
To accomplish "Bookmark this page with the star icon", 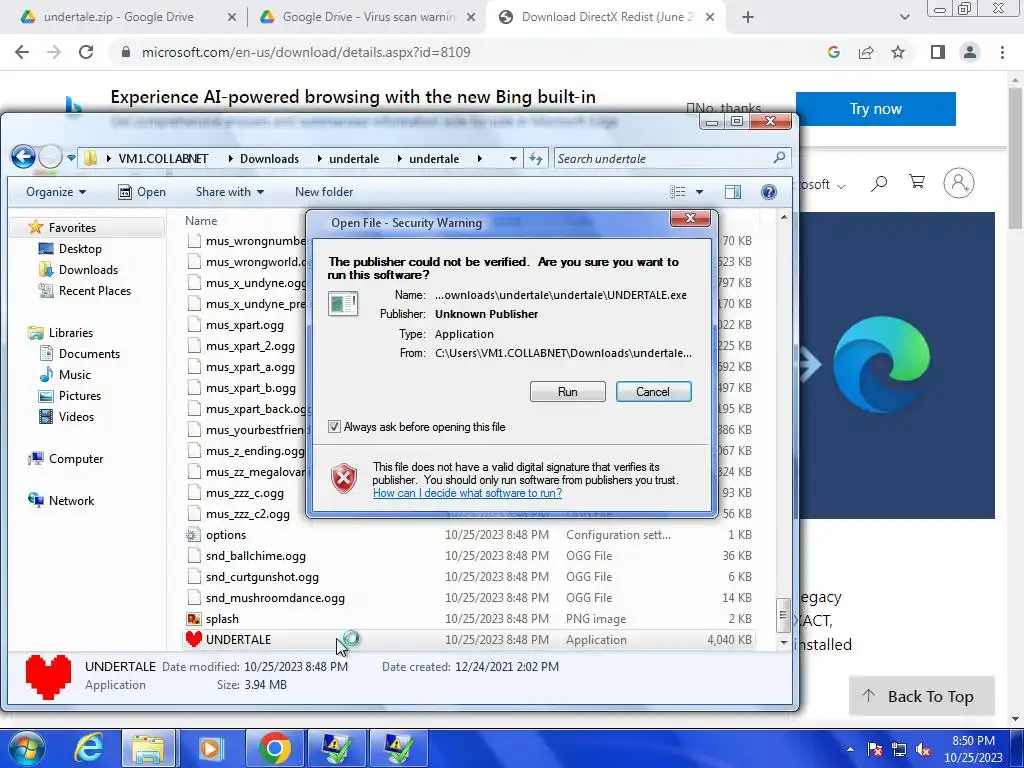I will [x=898, y=52].
